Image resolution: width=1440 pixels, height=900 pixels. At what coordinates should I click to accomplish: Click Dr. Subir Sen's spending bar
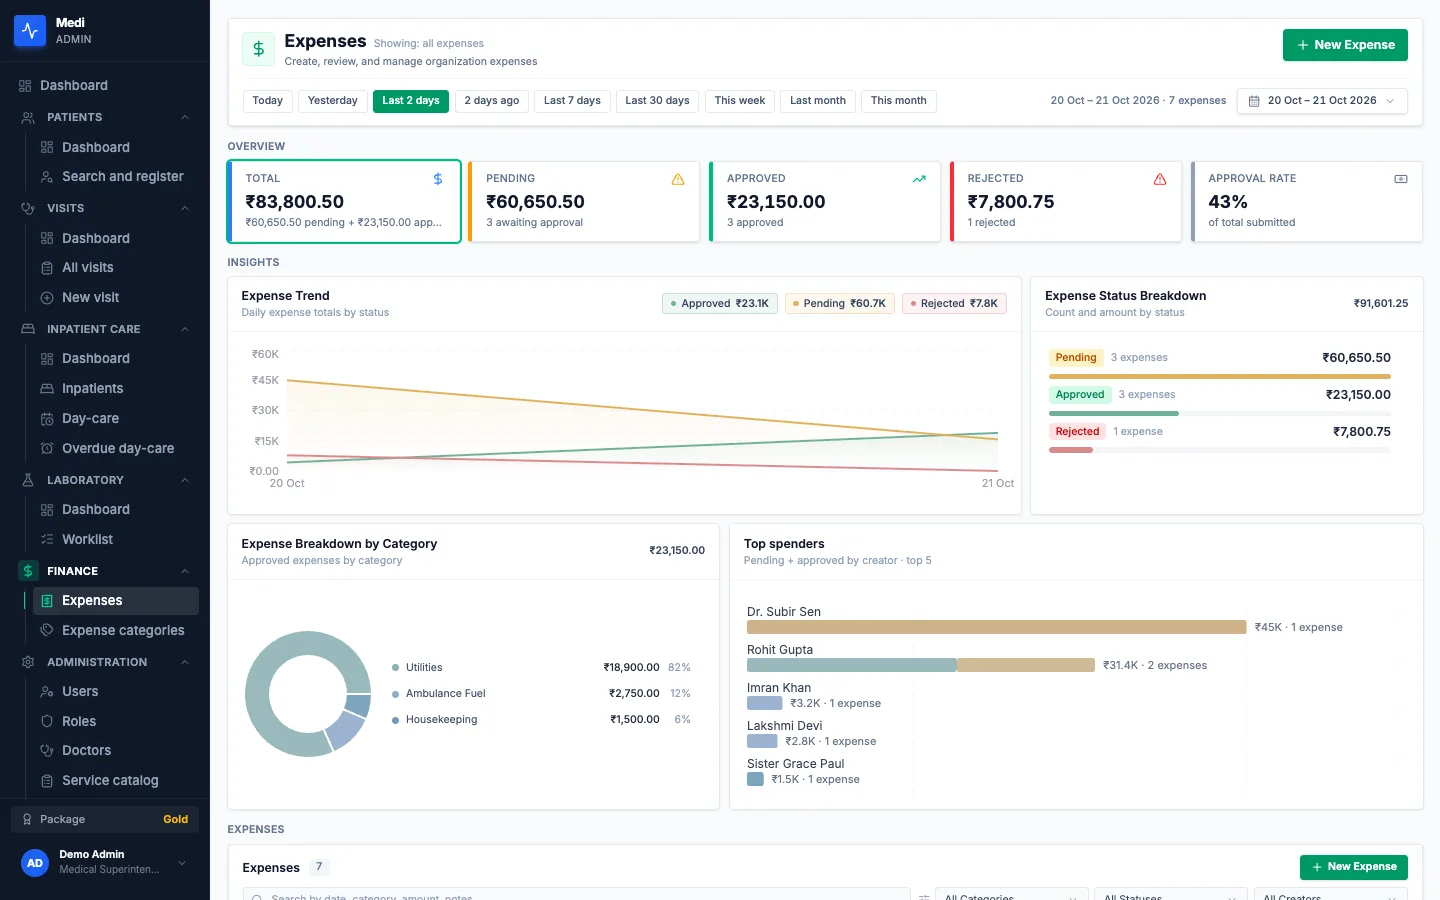[996, 627]
